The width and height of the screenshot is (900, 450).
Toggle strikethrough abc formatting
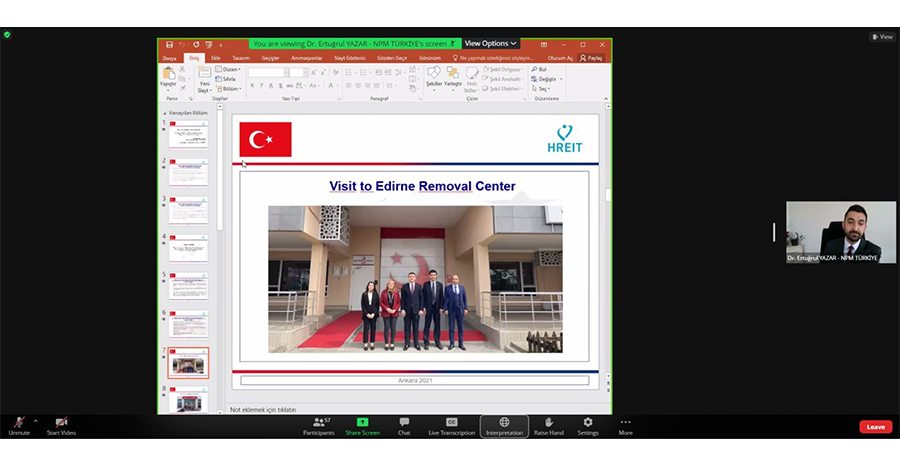point(289,86)
